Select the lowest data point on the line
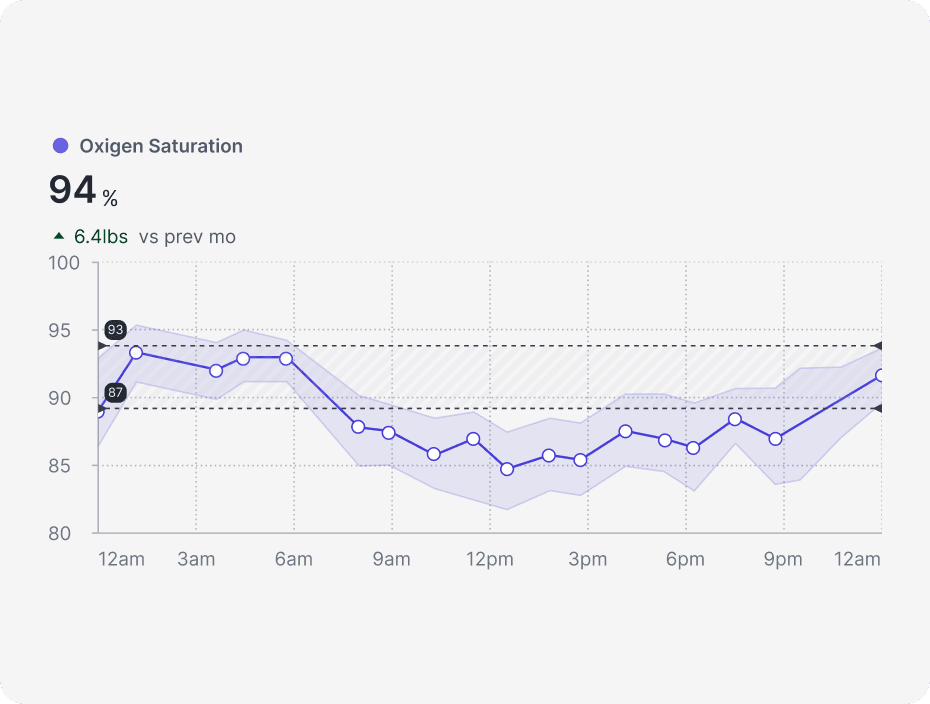This screenshot has width=930, height=704. 507,468
